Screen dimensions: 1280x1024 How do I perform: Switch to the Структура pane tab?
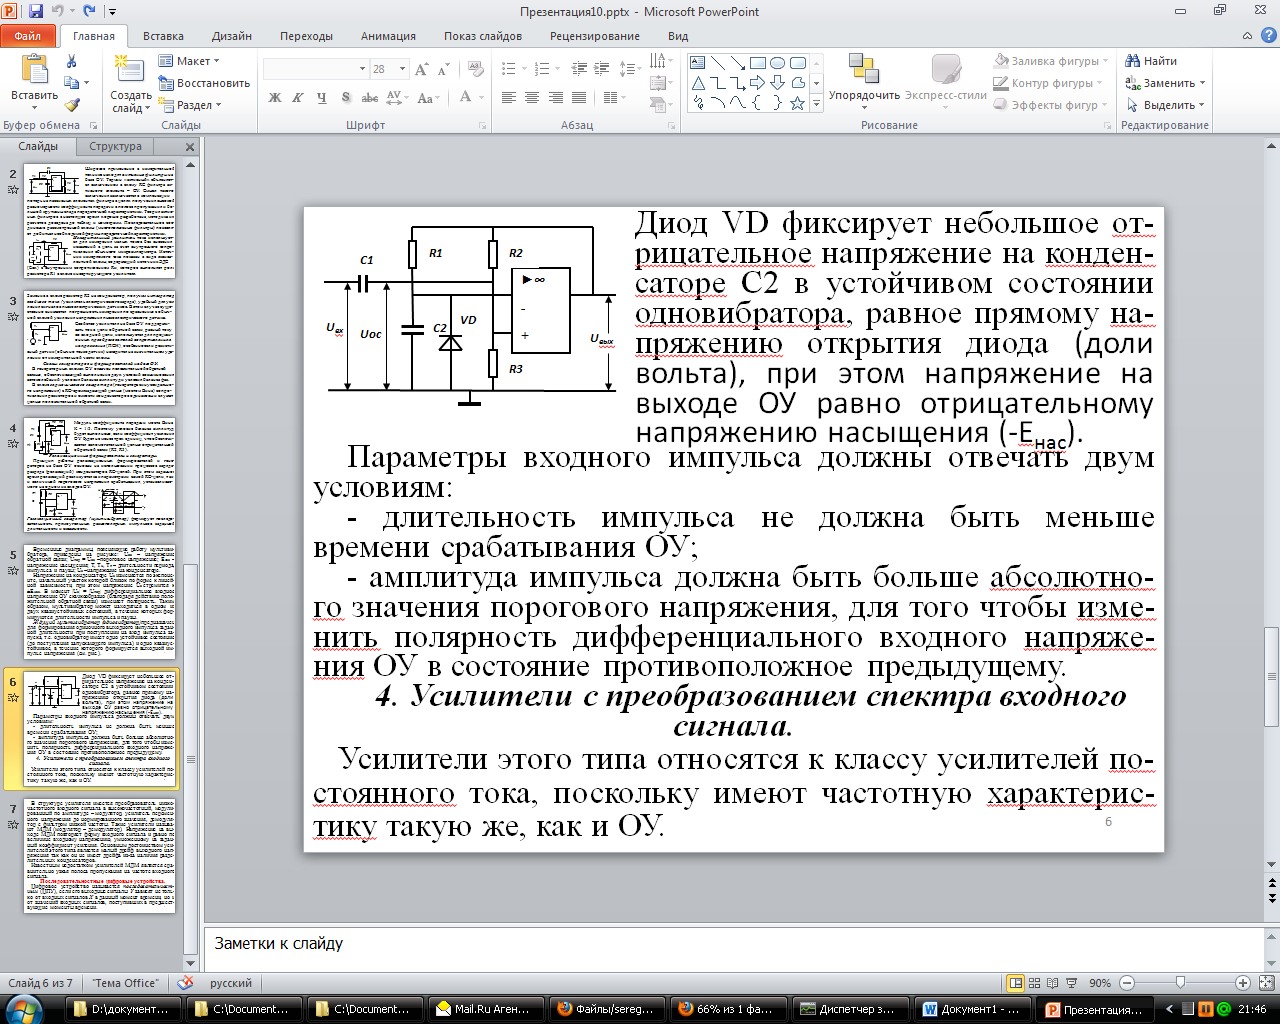coord(116,146)
